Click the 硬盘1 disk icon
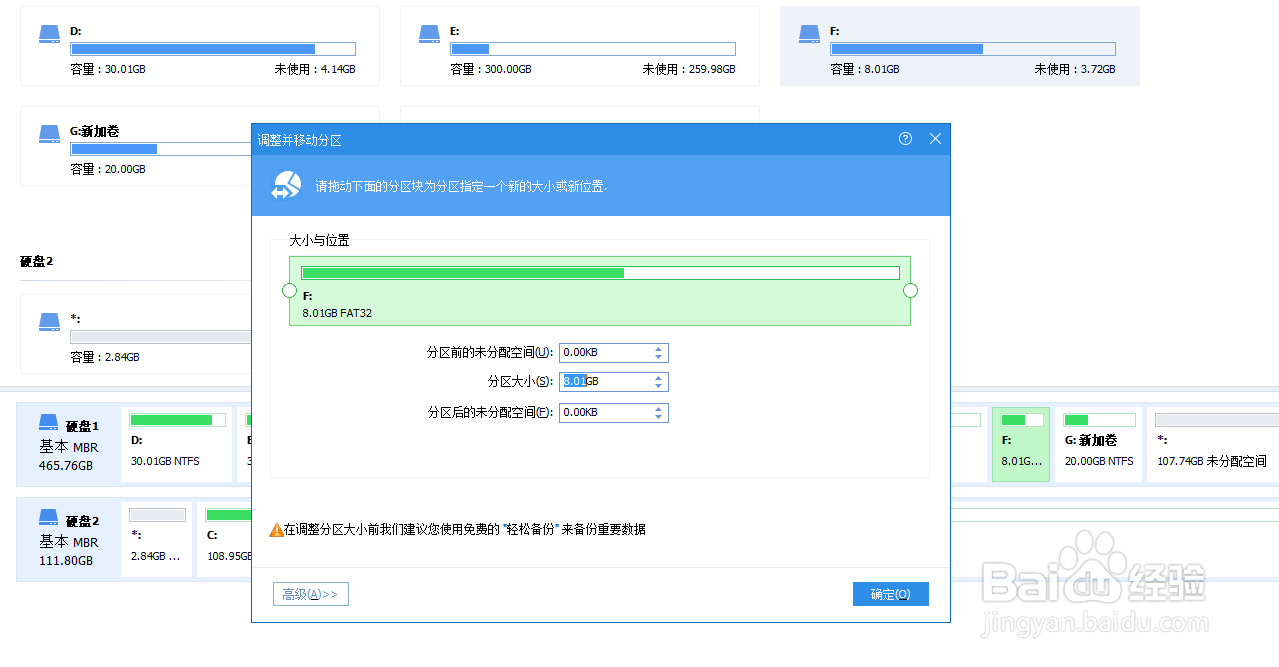The height and width of the screenshot is (667, 1279). click(x=47, y=421)
